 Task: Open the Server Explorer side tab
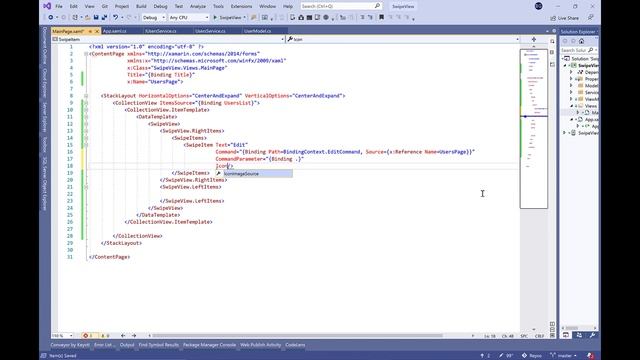click(45, 117)
